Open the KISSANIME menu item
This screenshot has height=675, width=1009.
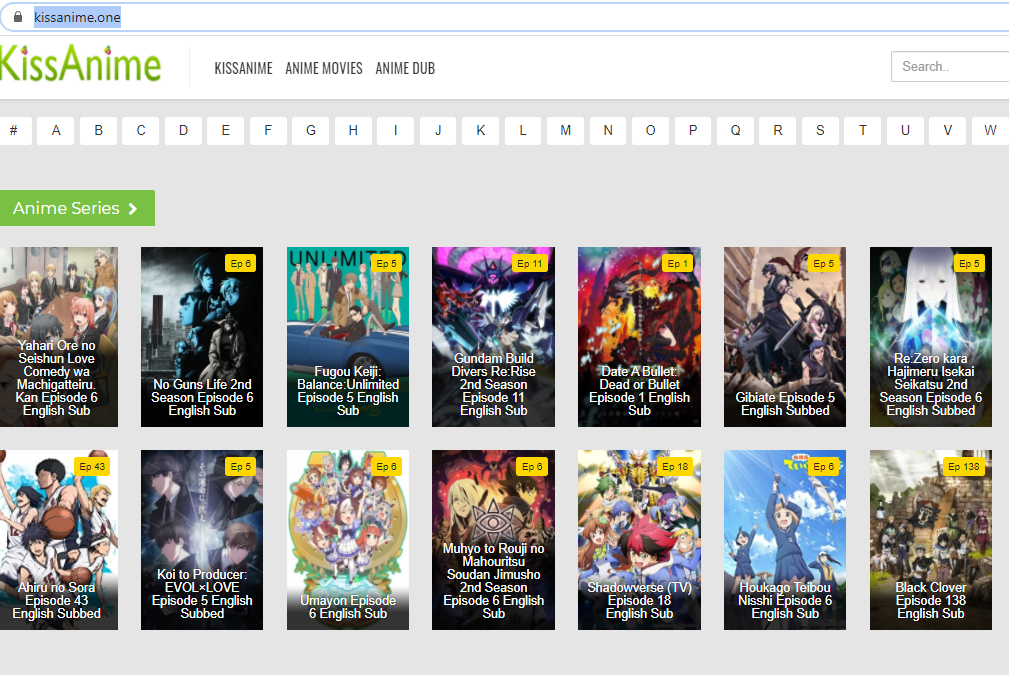(243, 68)
